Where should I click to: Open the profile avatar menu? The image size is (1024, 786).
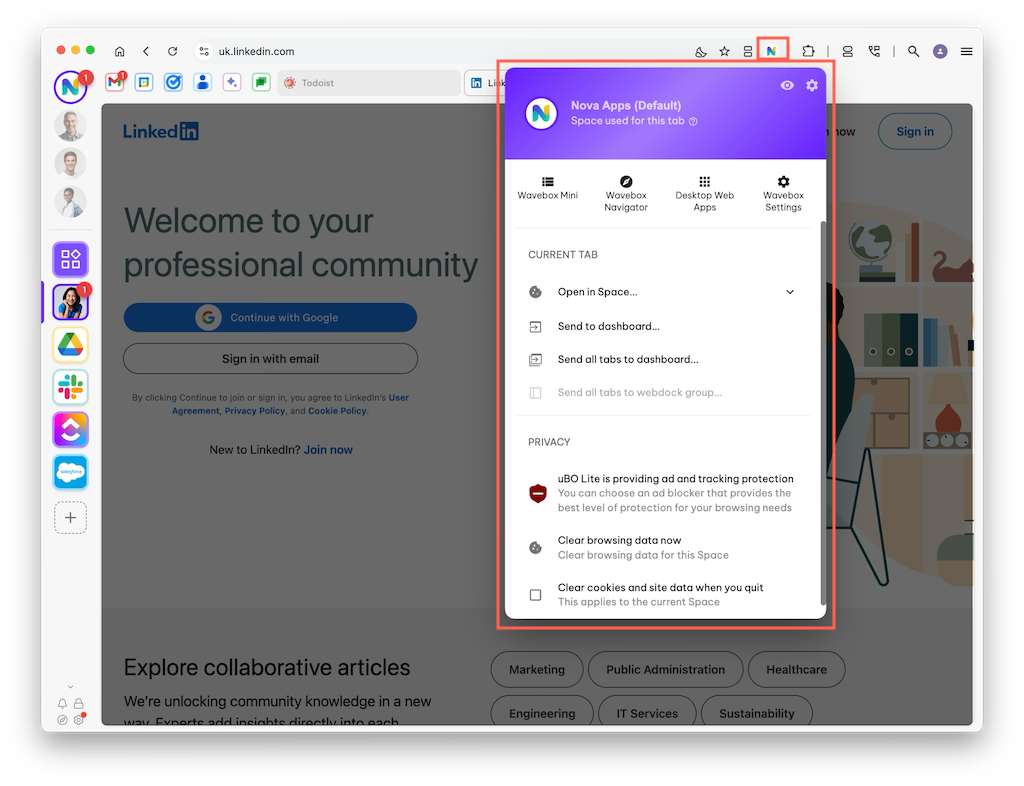(x=940, y=51)
